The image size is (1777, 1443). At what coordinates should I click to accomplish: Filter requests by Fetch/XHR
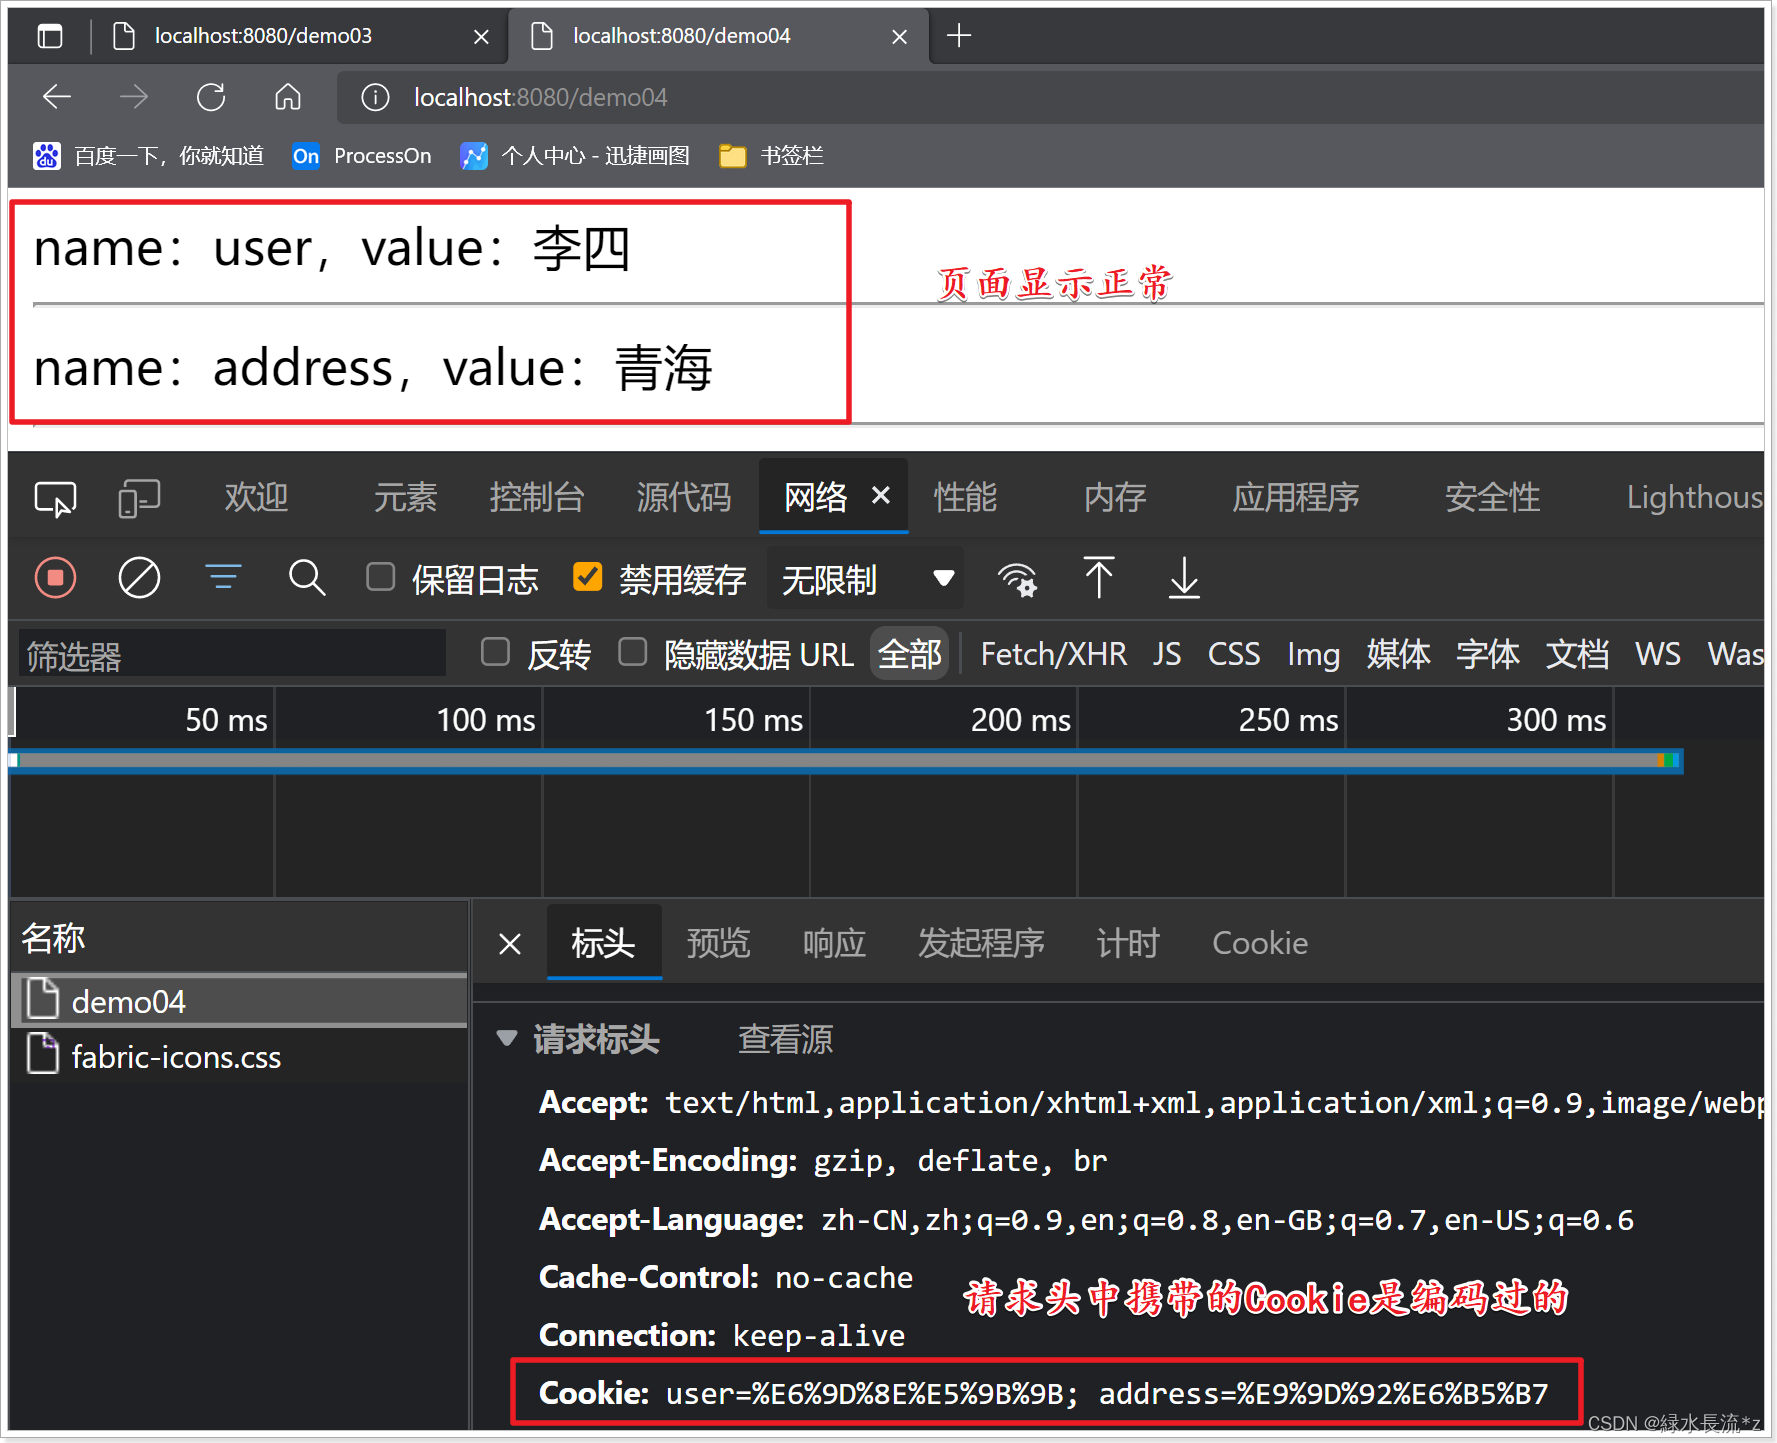pos(1054,654)
